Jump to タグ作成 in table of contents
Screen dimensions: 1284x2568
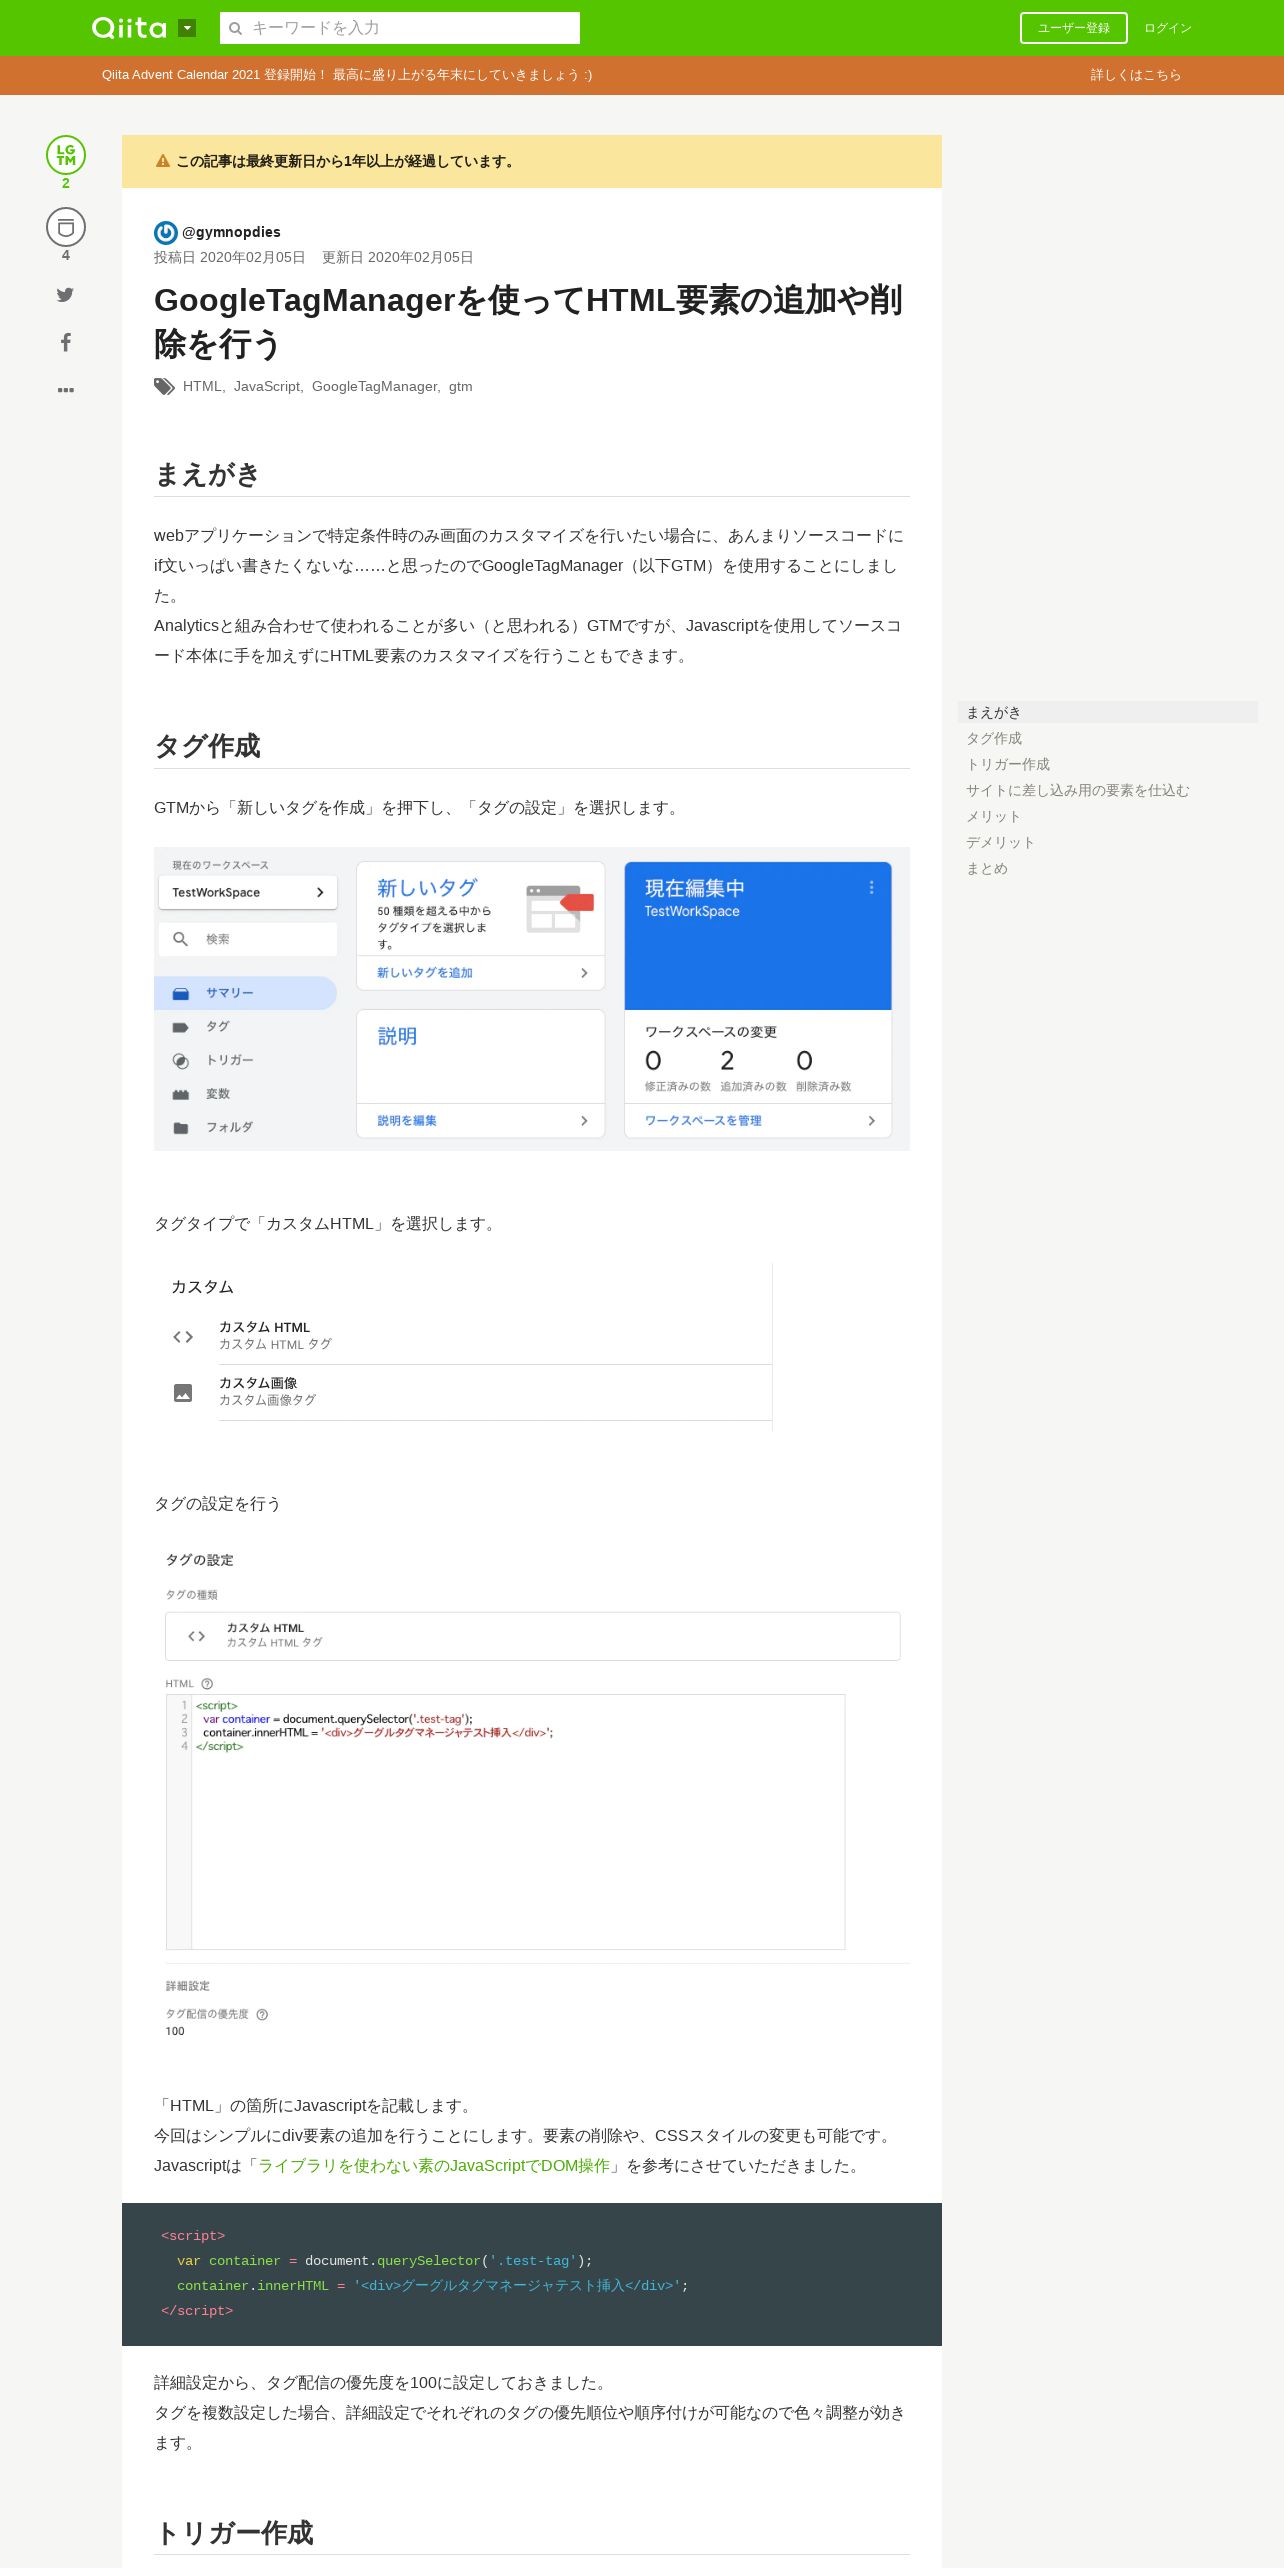pyautogui.click(x=994, y=738)
